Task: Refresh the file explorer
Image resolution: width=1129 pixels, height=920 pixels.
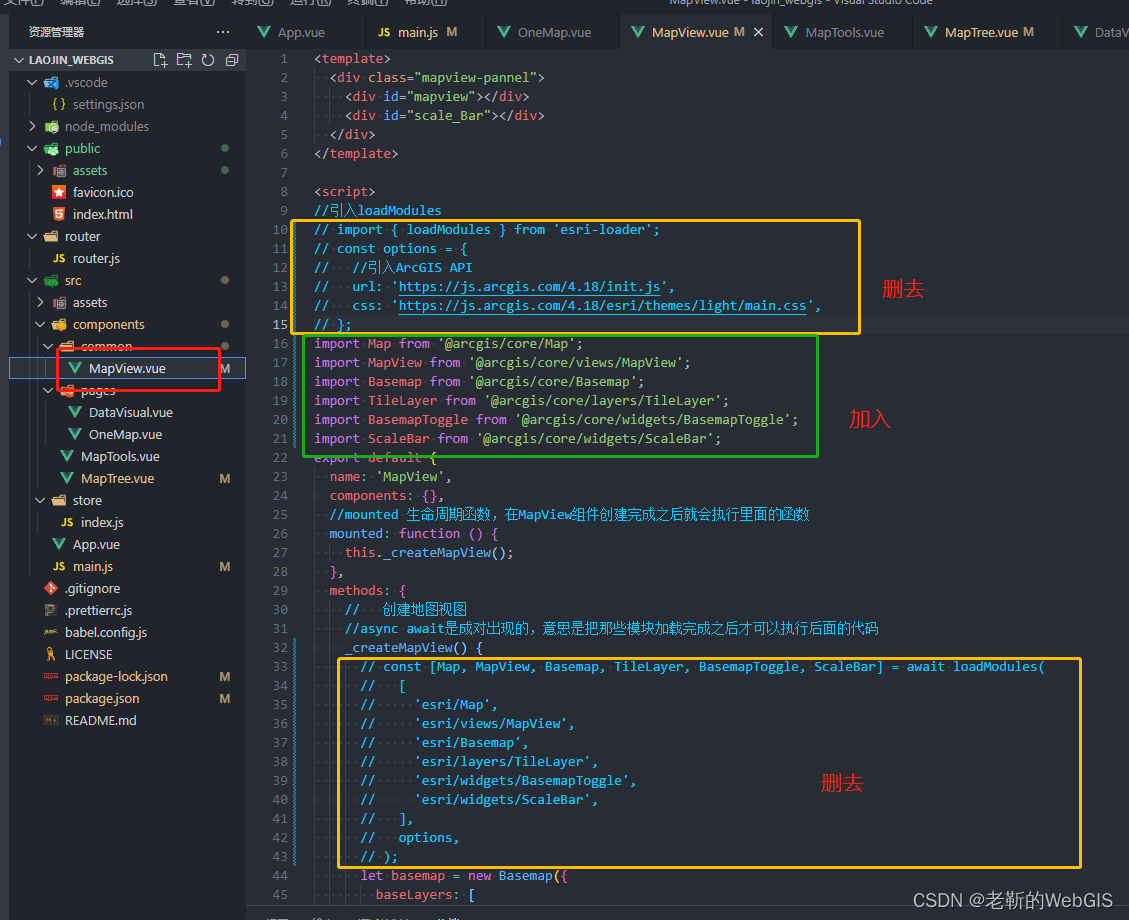Action: [x=208, y=60]
